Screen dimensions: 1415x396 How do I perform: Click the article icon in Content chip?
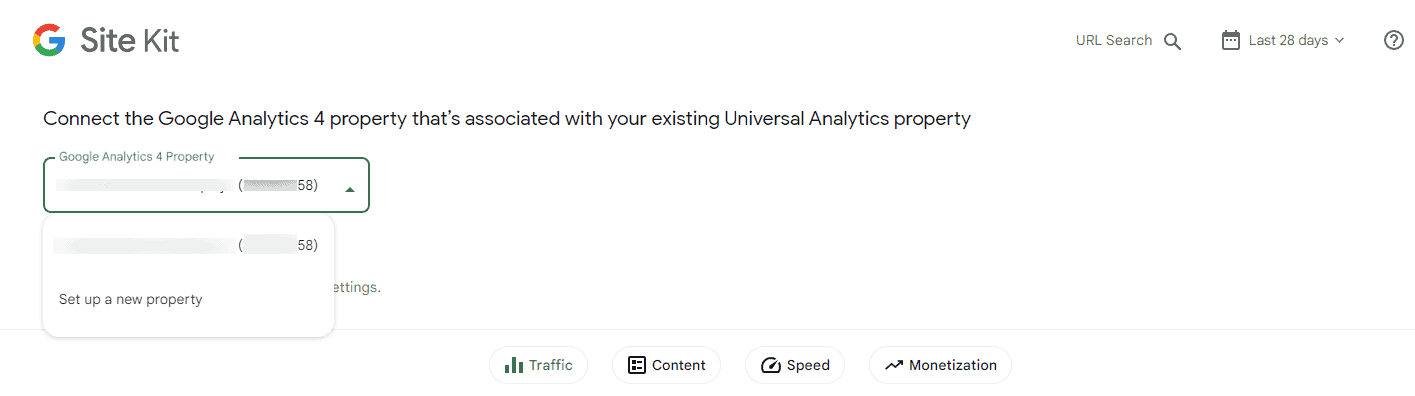click(636, 365)
